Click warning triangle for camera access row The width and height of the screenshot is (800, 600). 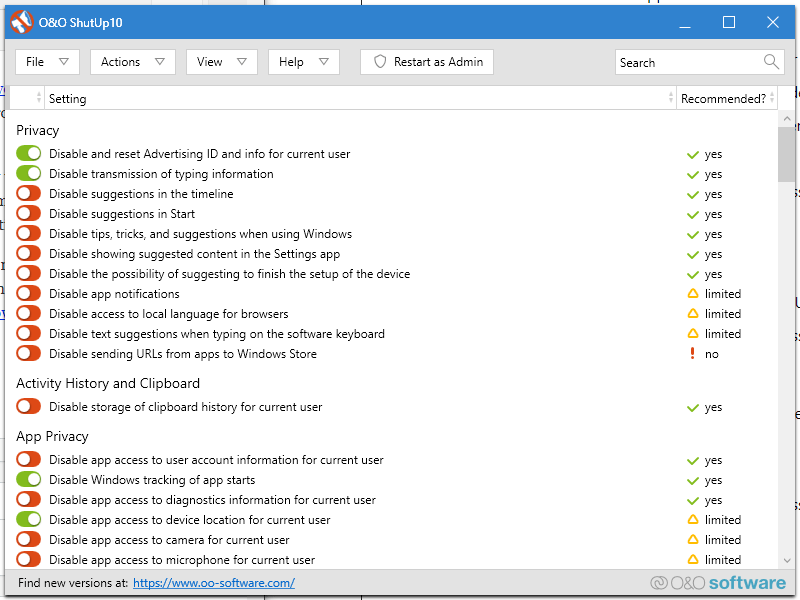692,540
